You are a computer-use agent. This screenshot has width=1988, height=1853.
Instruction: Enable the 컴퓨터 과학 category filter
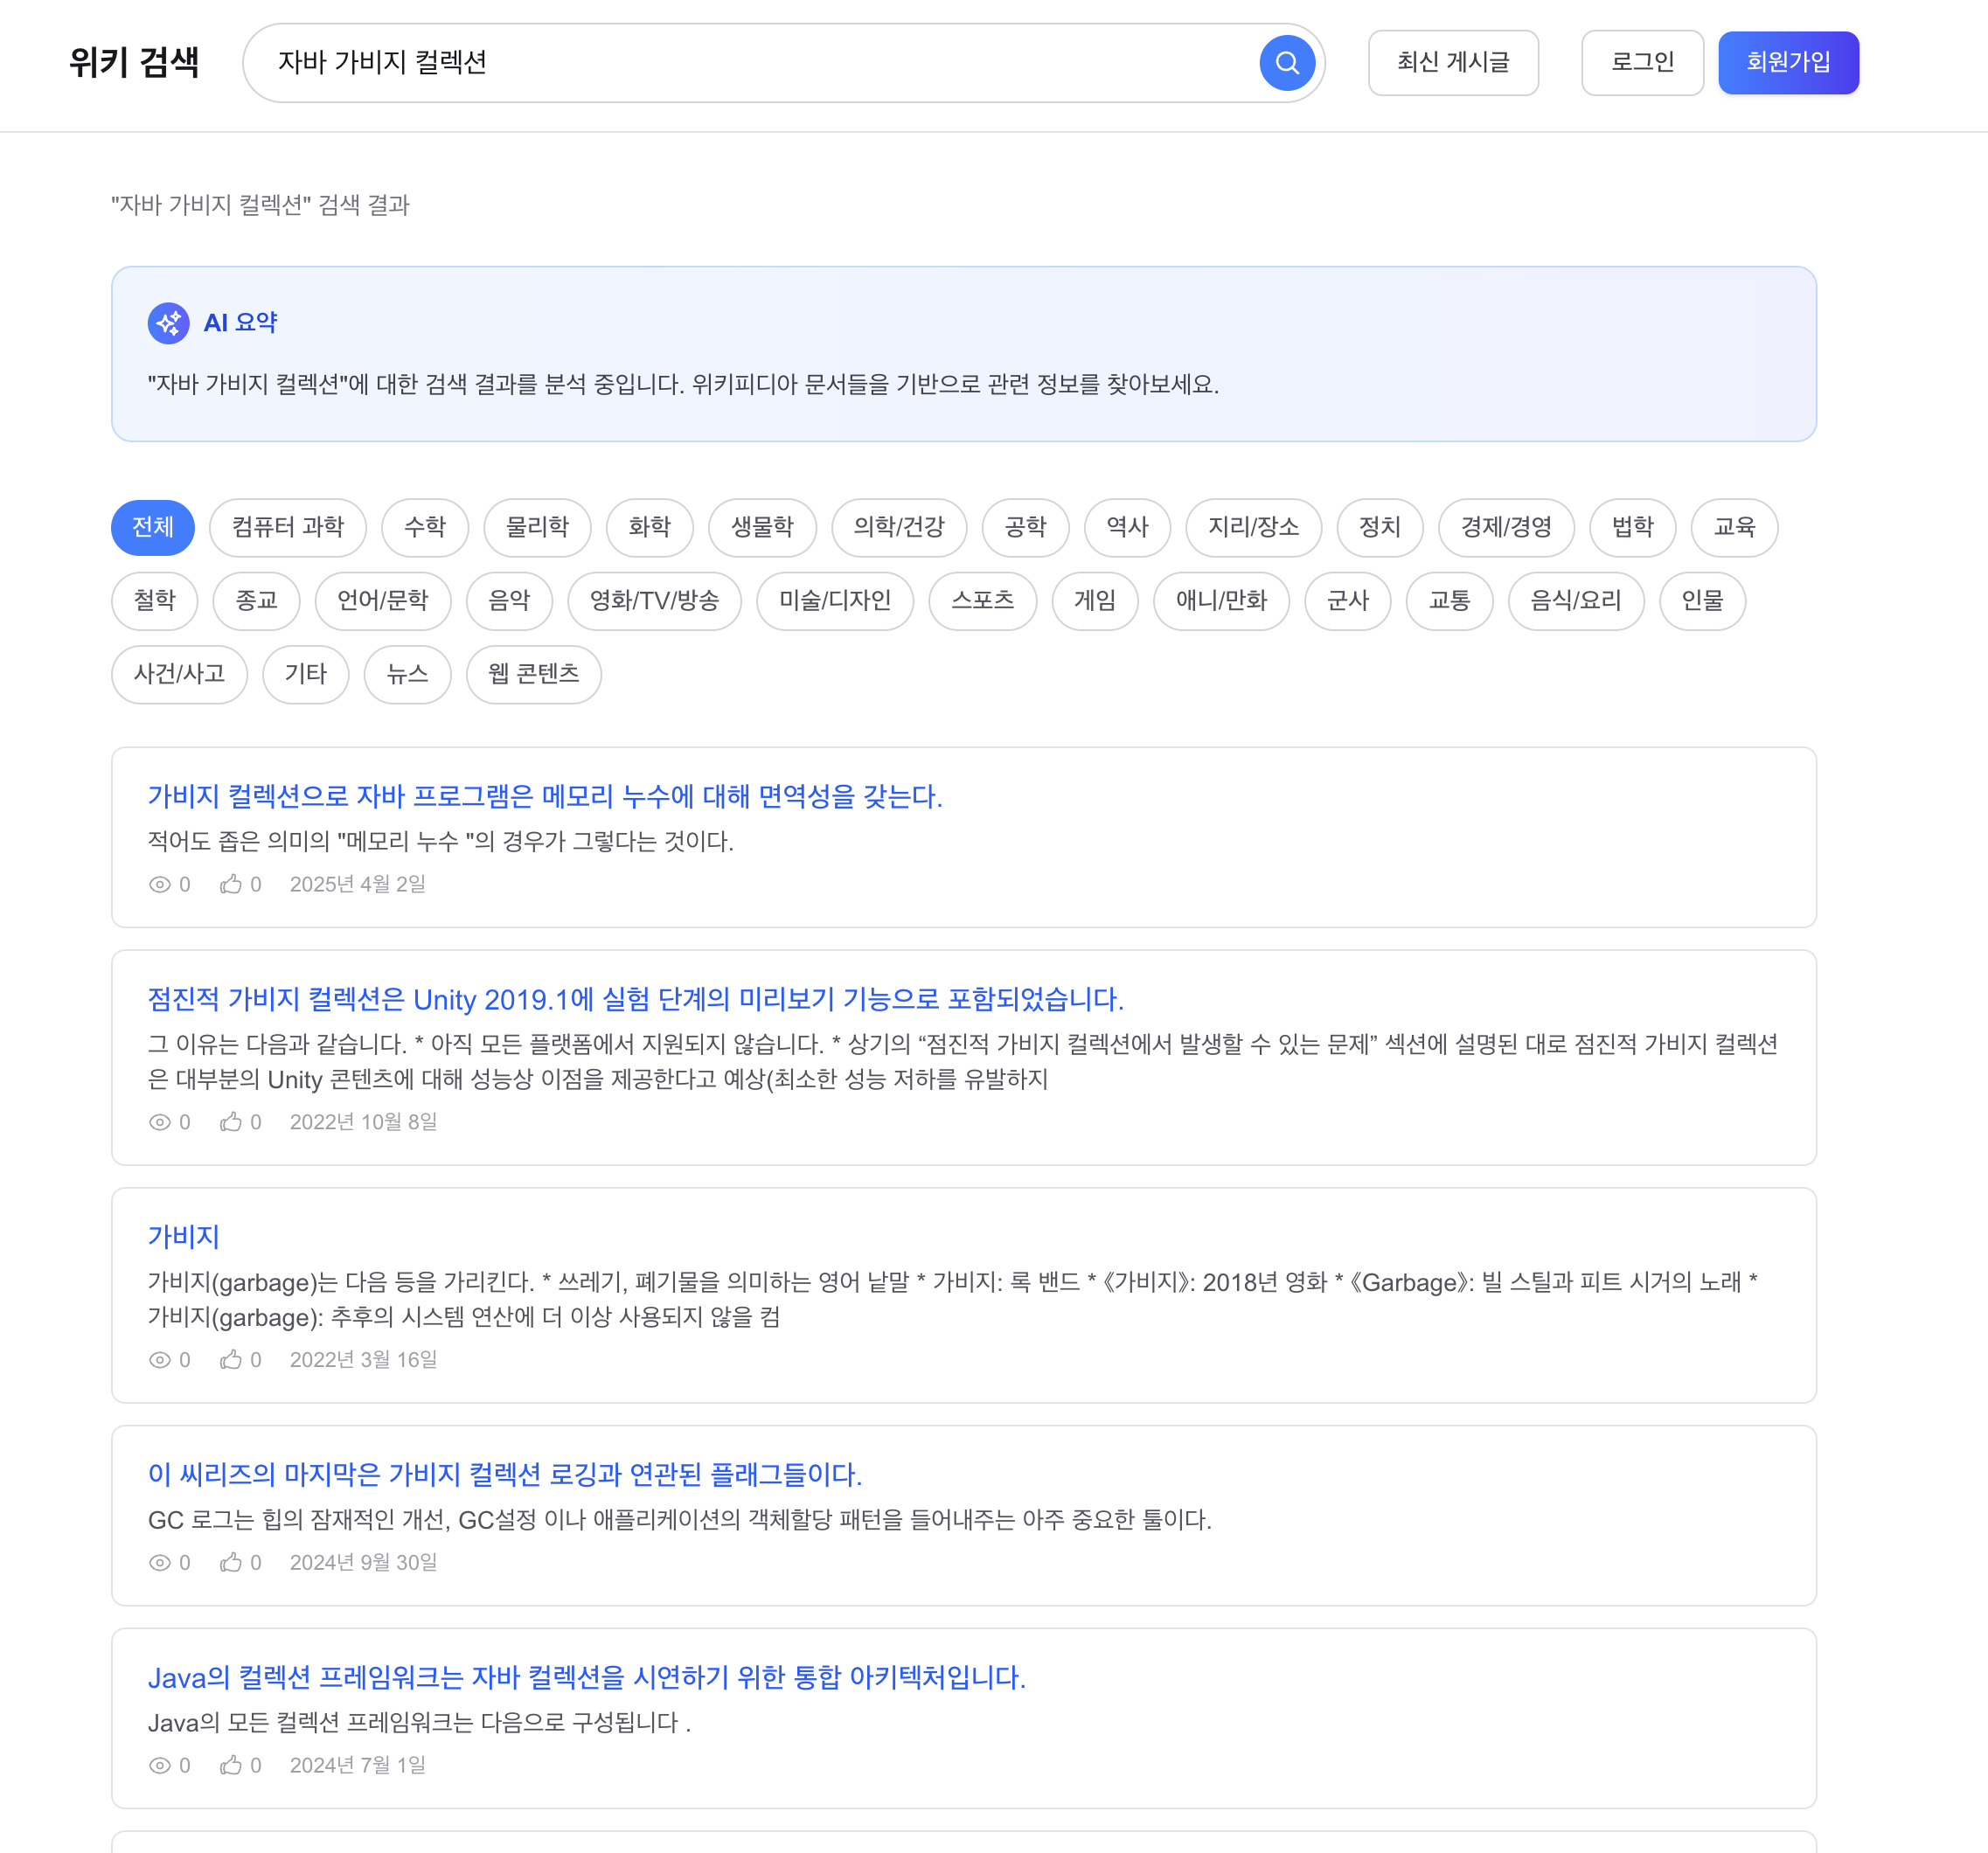(288, 528)
